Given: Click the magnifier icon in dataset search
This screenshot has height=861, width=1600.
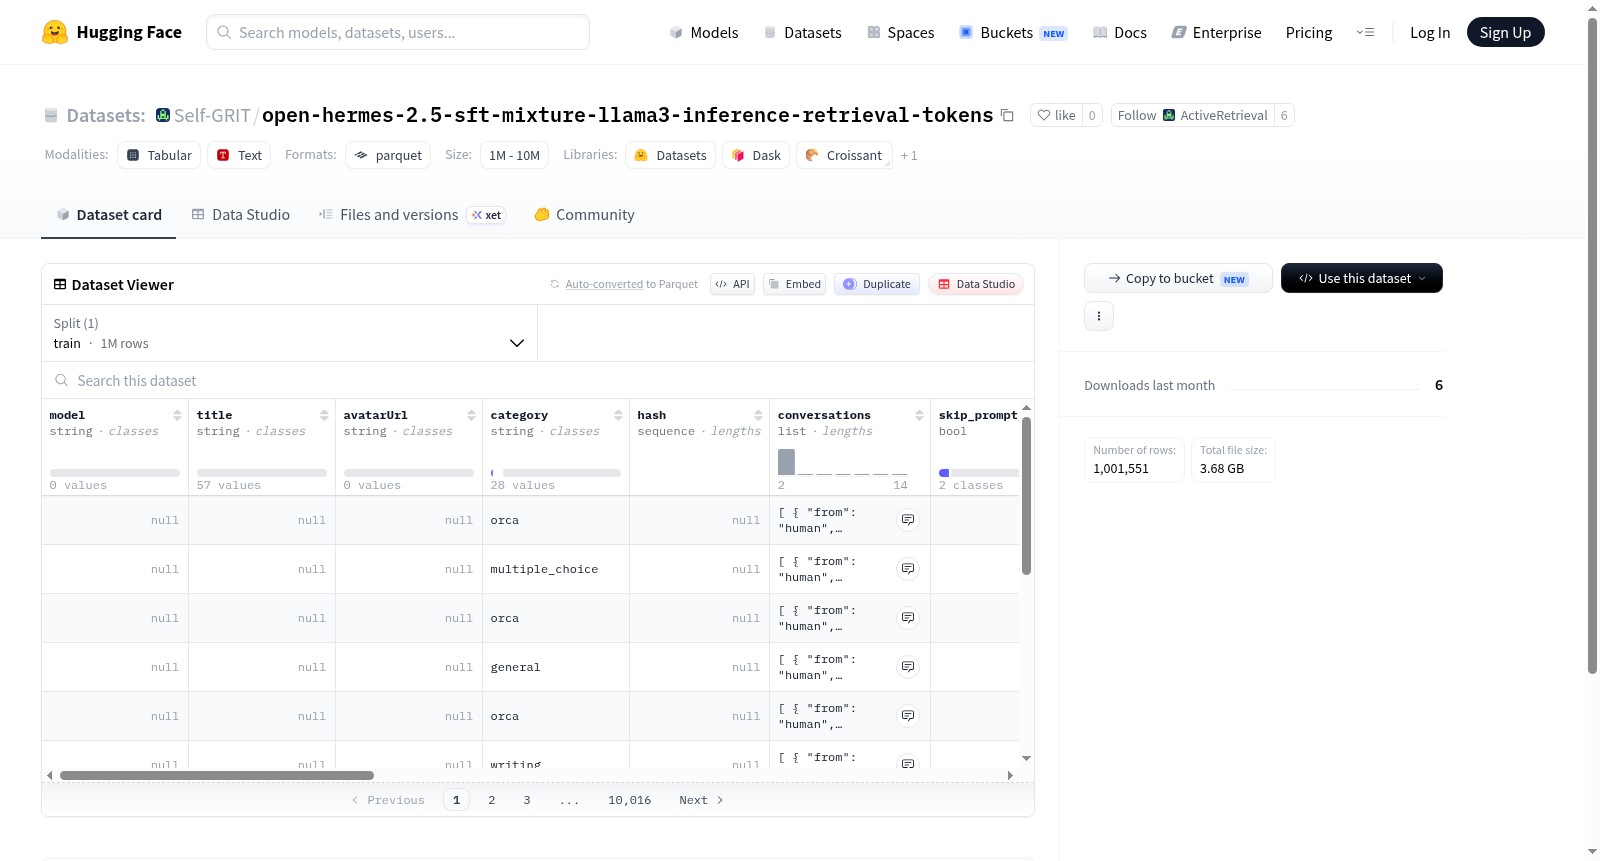Looking at the screenshot, I should pos(62,381).
